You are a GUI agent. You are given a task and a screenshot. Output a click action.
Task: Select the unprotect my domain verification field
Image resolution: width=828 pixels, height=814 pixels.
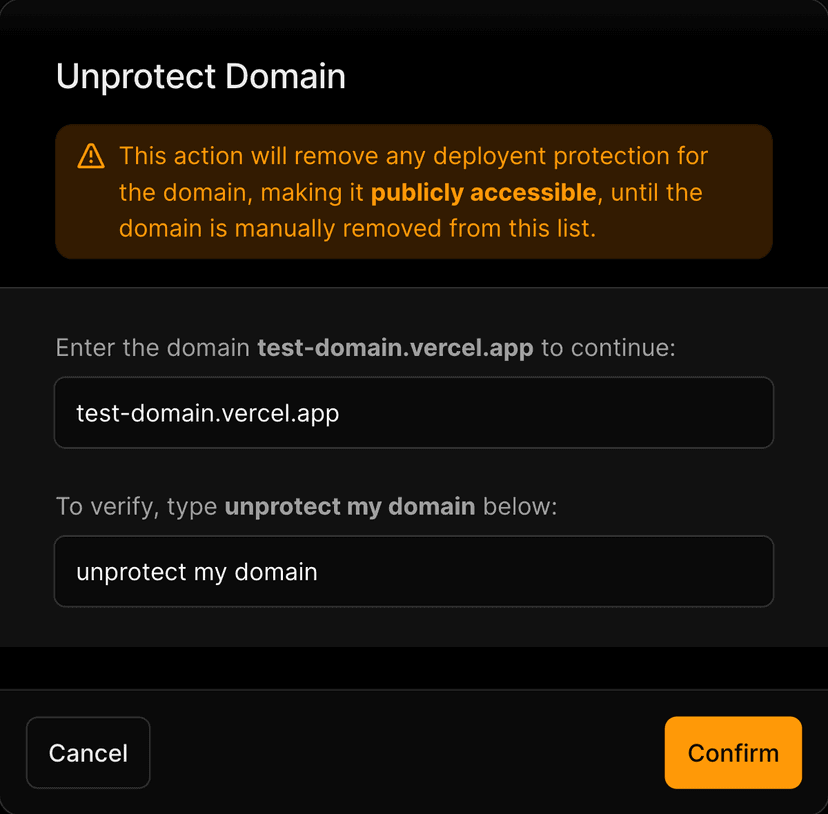[414, 571]
